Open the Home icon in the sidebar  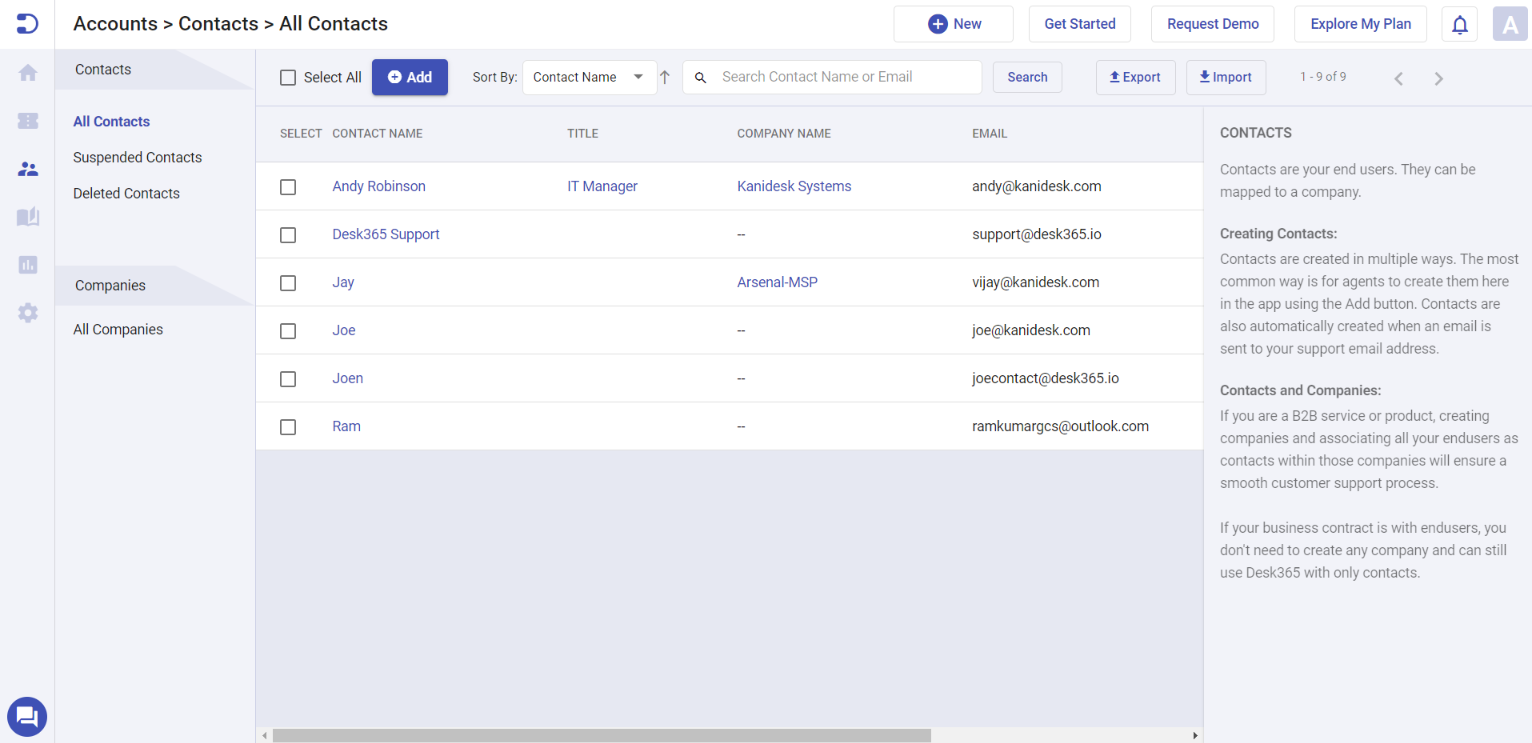(27, 72)
